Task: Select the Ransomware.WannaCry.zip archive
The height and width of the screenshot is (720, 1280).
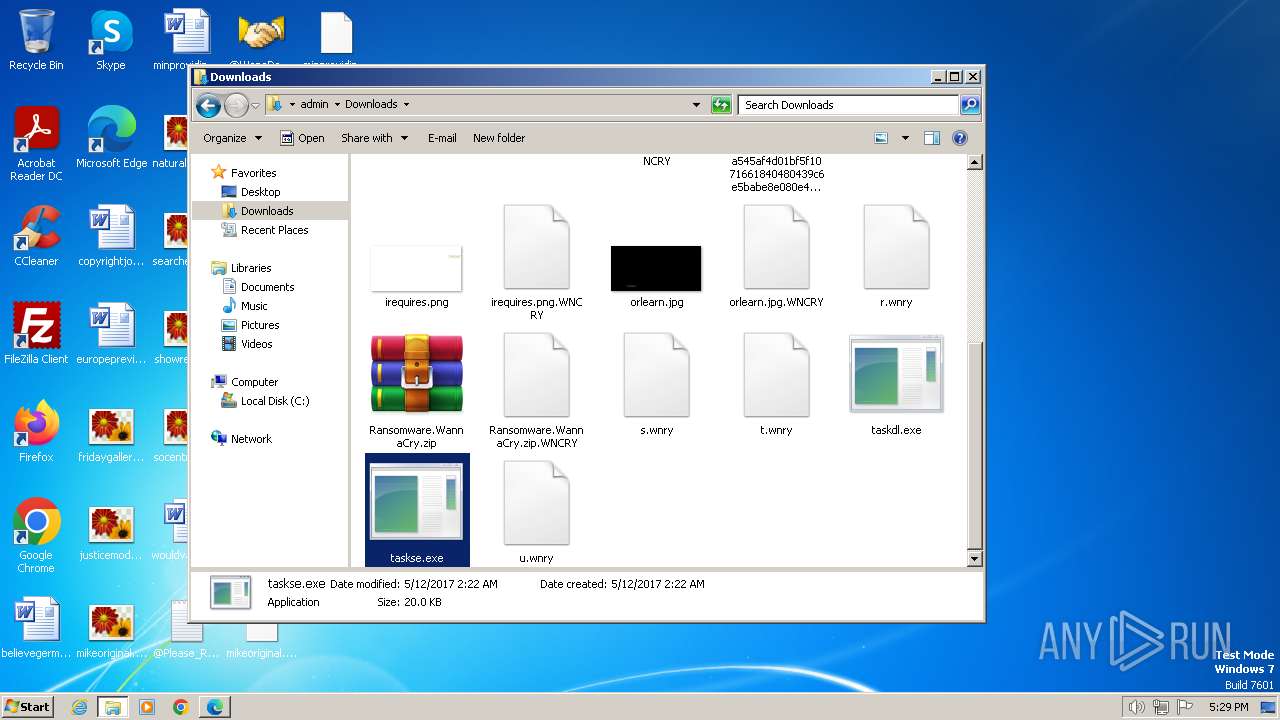Action: pos(416,391)
